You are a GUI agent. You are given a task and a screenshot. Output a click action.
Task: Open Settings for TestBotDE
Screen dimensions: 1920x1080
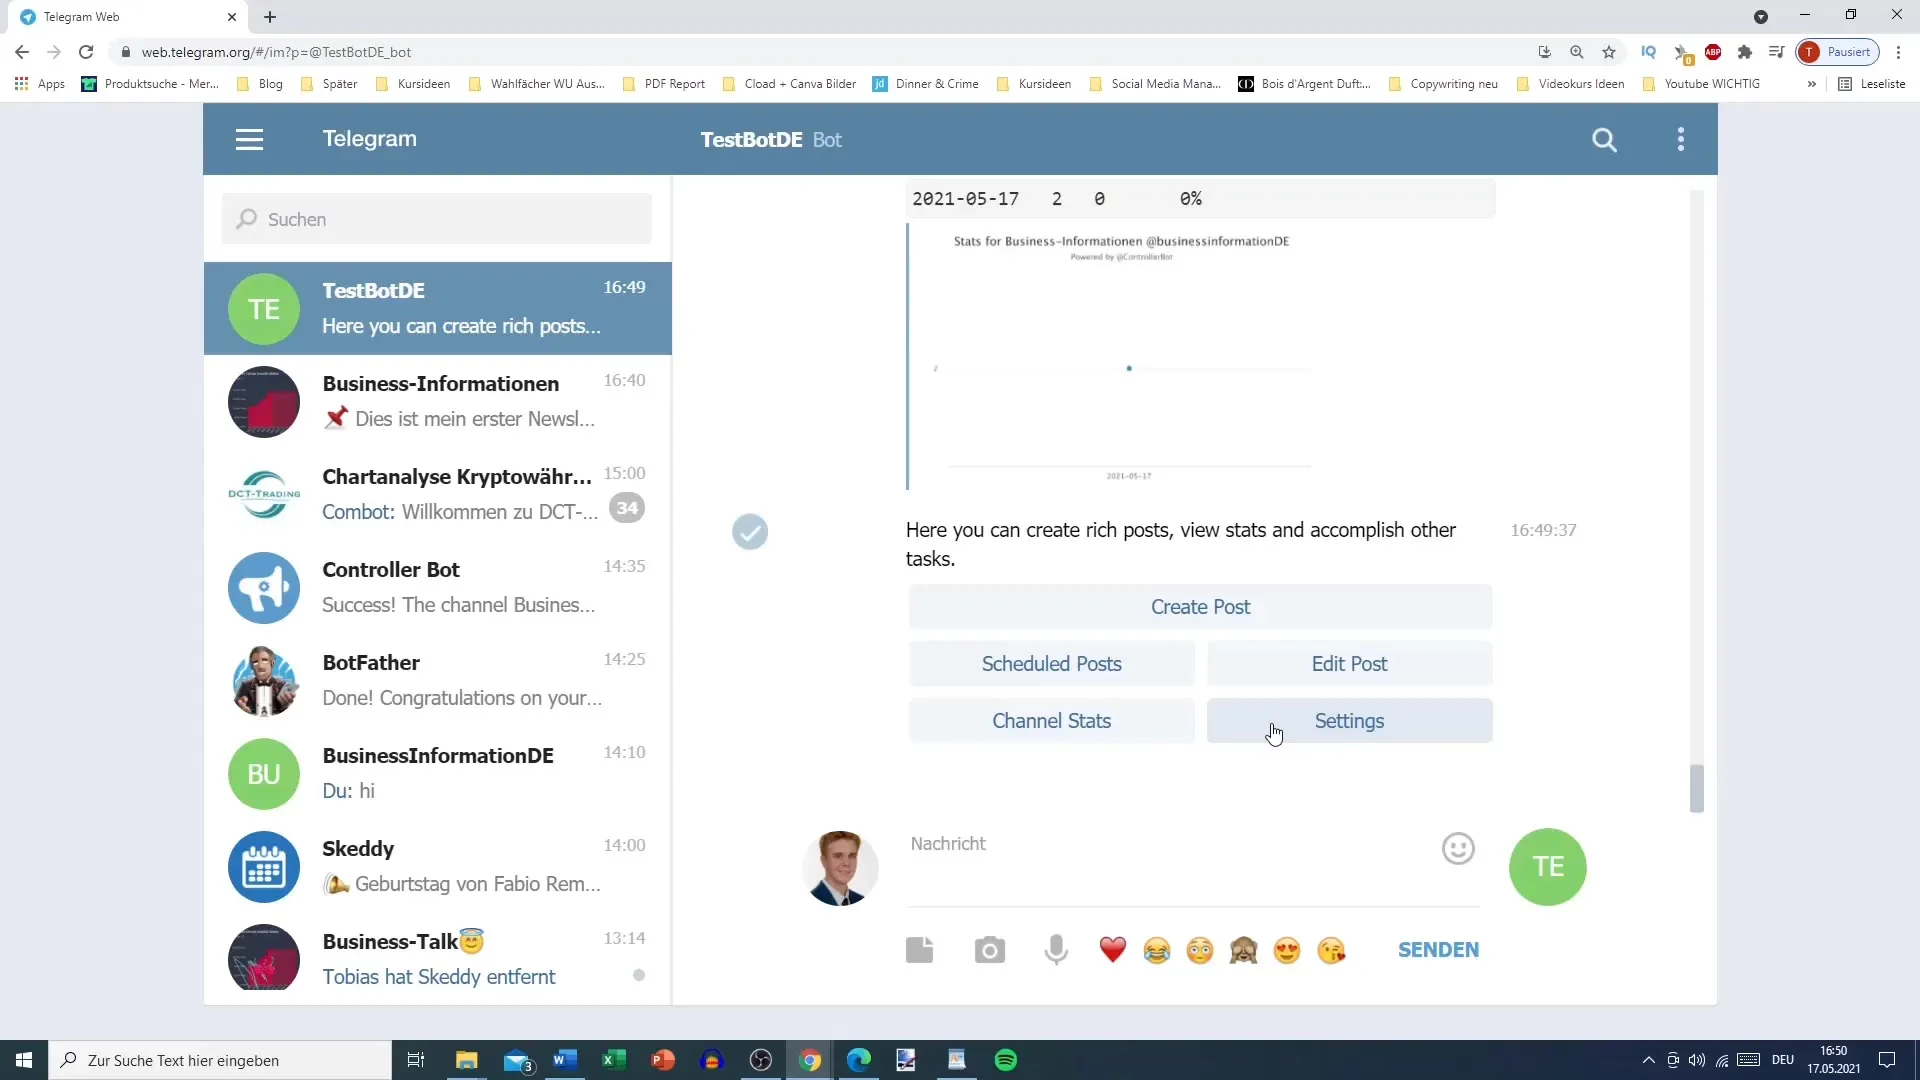coord(1349,720)
